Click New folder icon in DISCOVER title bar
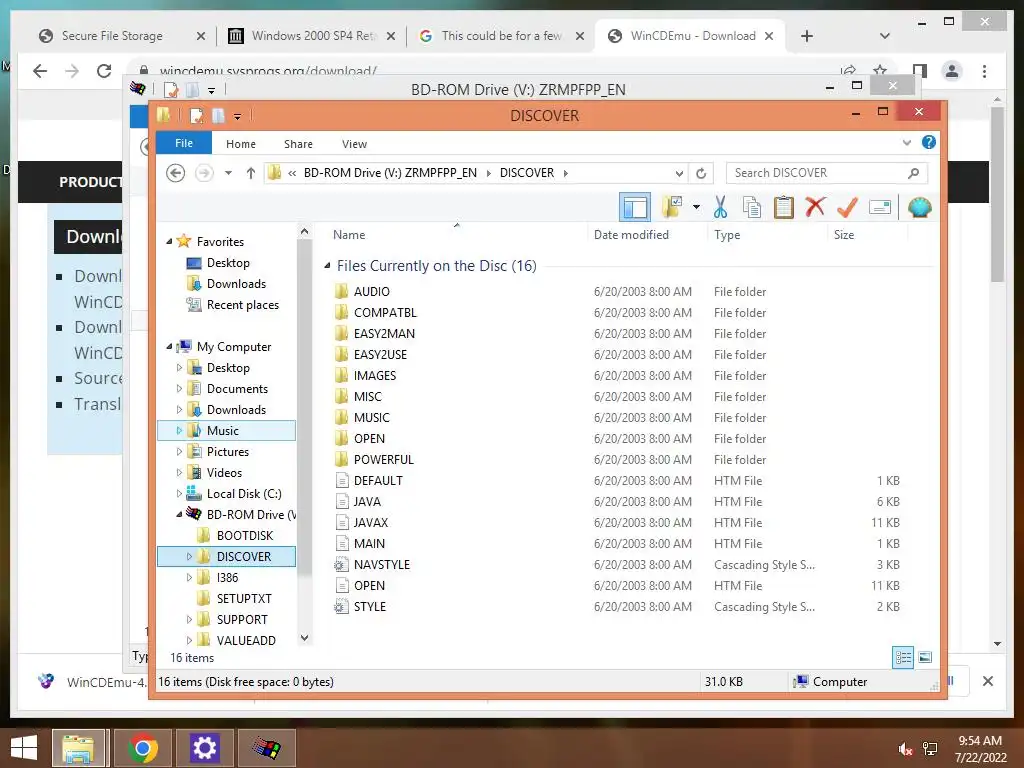 point(218,116)
